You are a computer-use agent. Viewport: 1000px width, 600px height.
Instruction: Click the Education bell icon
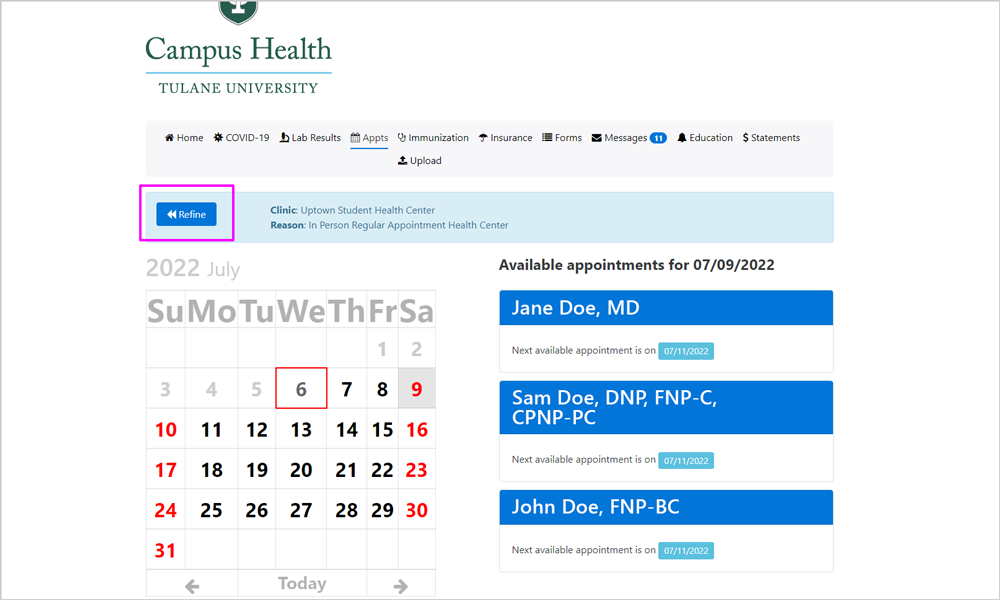pyautogui.click(x=682, y=138)
